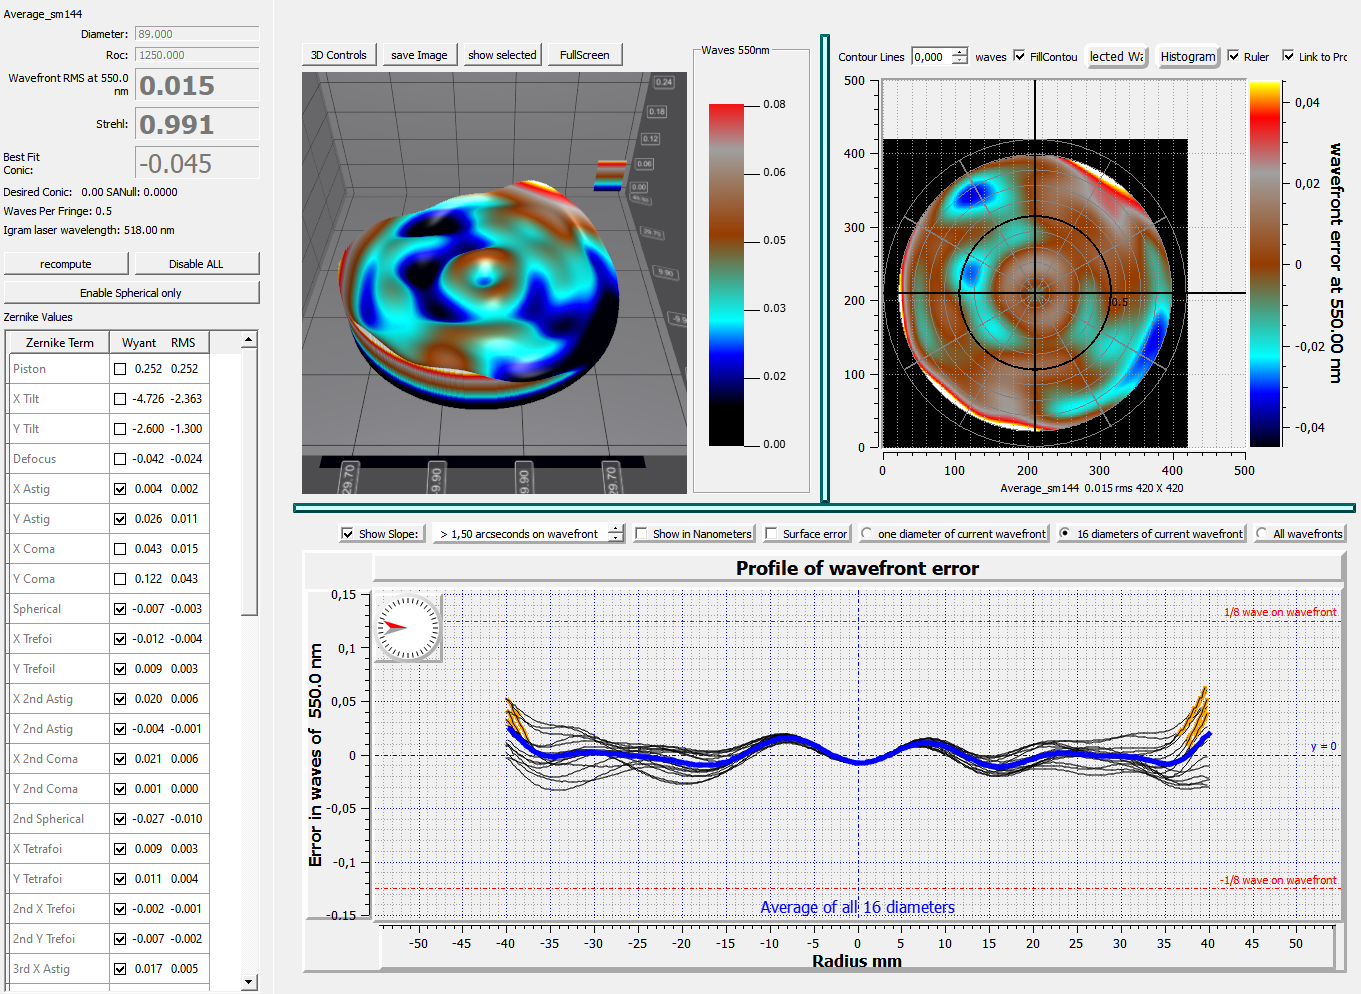The image size is (1361, 994).
Task: Toggle the Link to Pro checkbox
Action: tap(1288, 57)
